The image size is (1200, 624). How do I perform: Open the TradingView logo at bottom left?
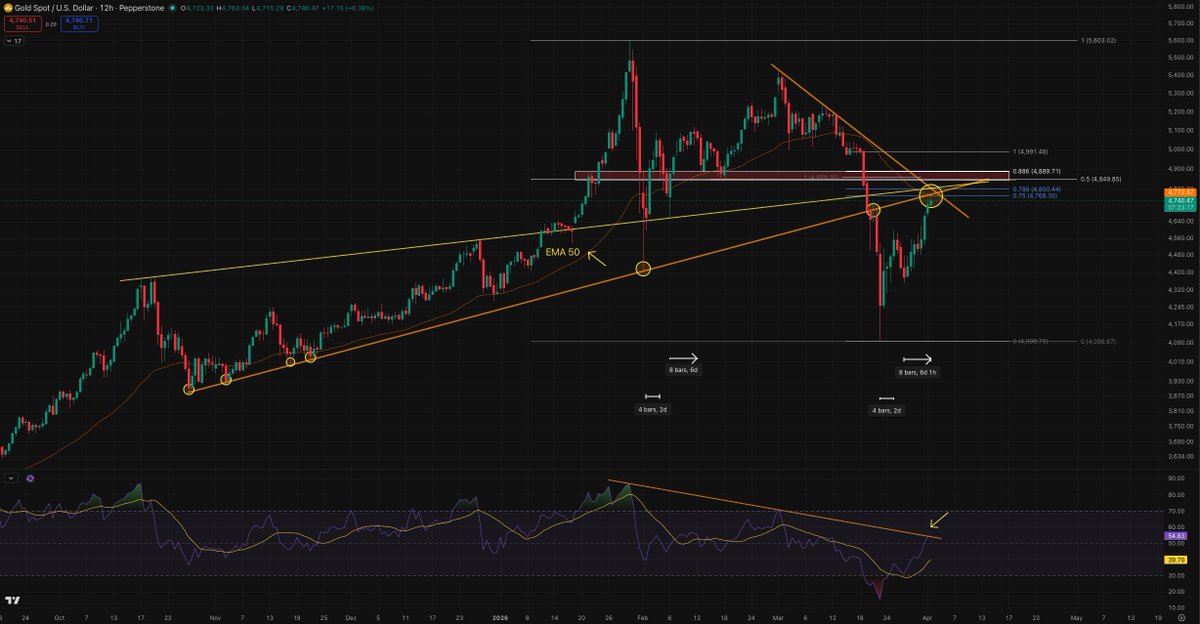[x=13, y=600]
